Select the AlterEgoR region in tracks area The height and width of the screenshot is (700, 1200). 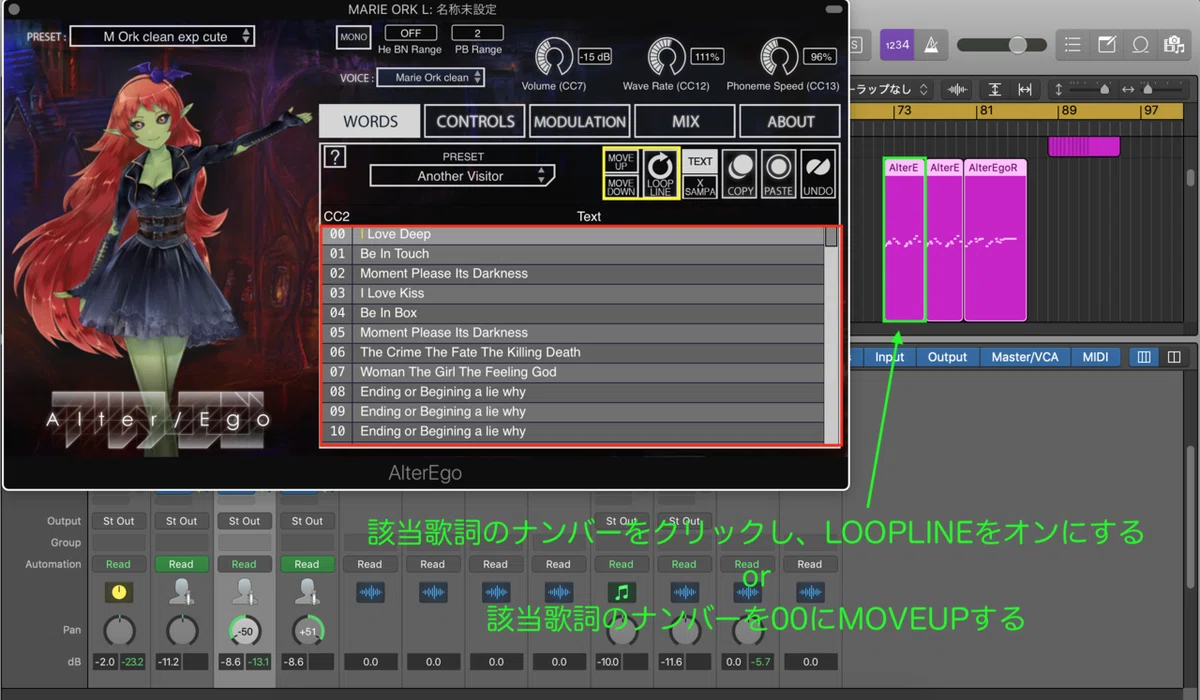tap(995, 240)
